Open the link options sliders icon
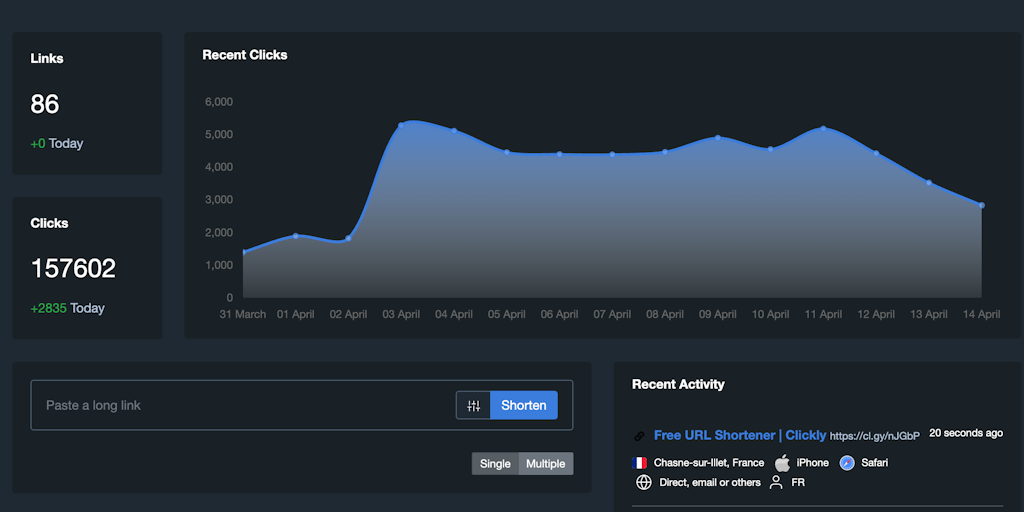The height and width of the screenshot is (512, 1024). 473,406
